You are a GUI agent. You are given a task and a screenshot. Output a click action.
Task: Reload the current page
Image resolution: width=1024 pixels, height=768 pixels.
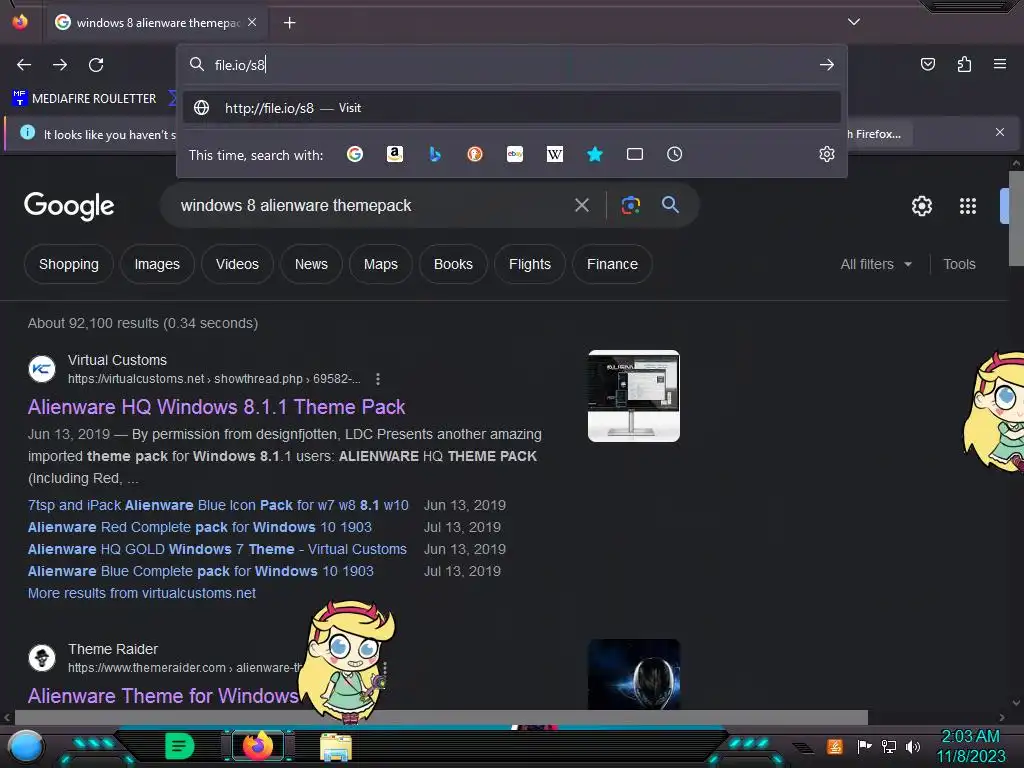tap(96, 65)
